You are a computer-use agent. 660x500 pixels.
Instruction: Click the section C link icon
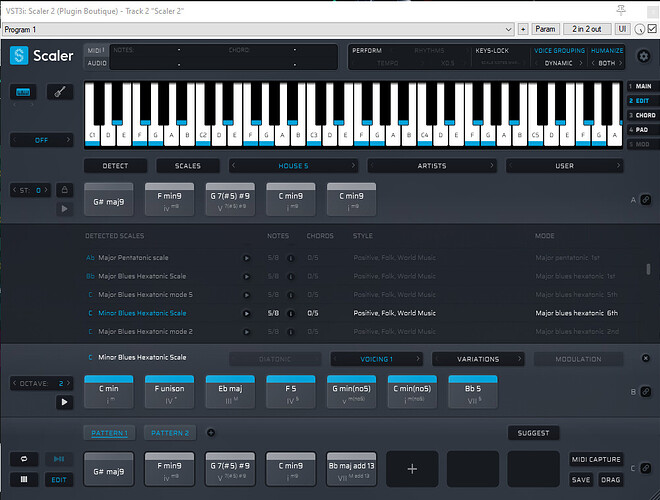pyautogui.click(x=646, y=468)
